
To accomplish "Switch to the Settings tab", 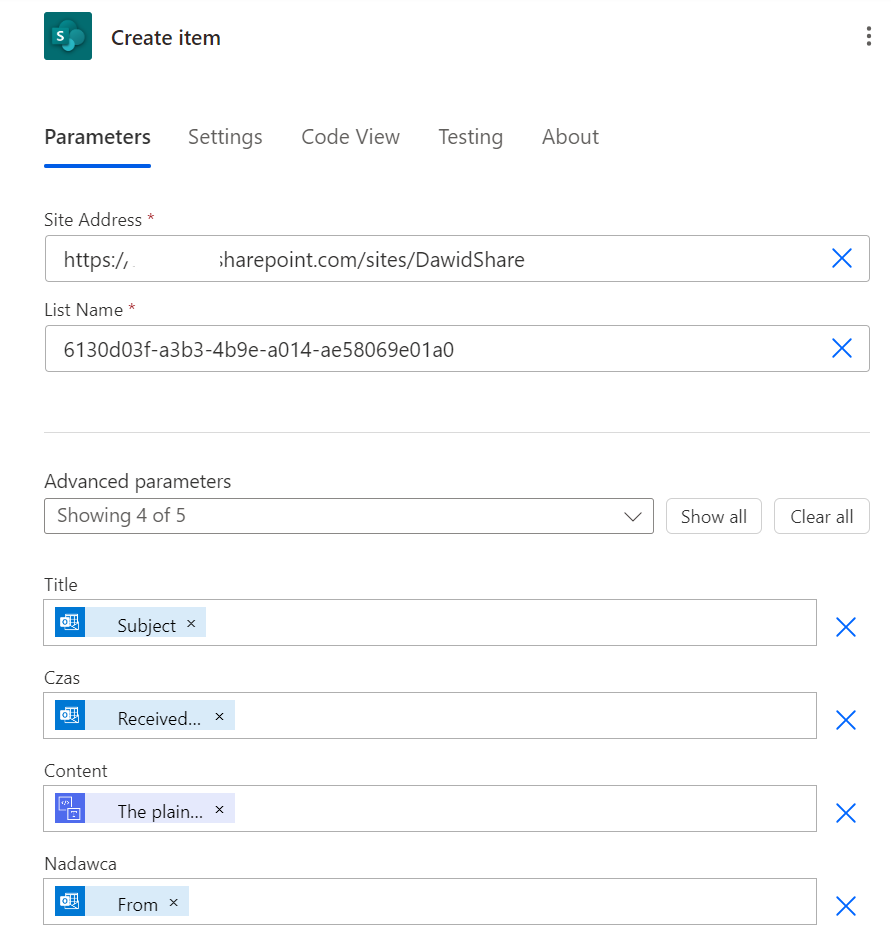I will point(225,137).
